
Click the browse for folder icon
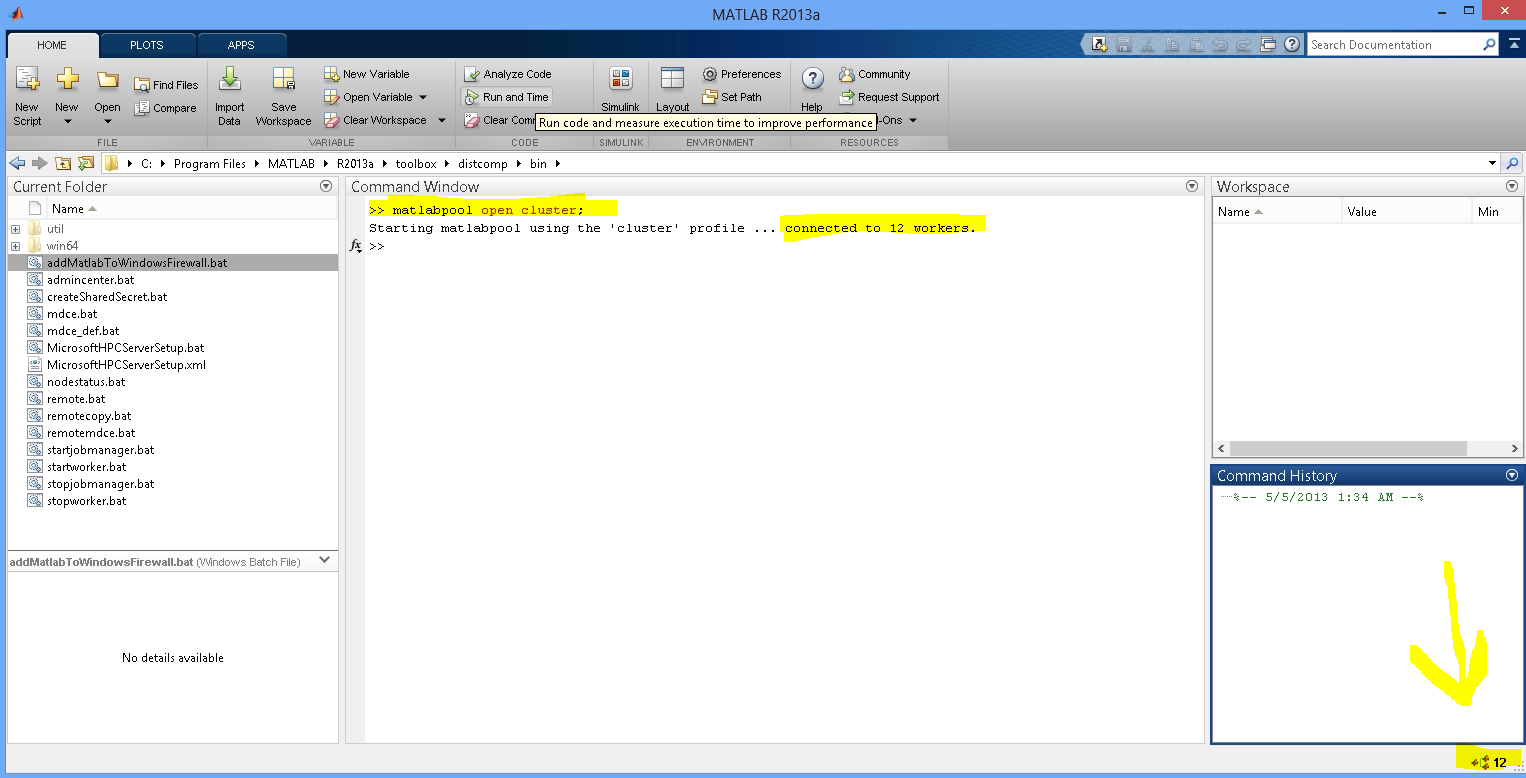click(86, 163)
